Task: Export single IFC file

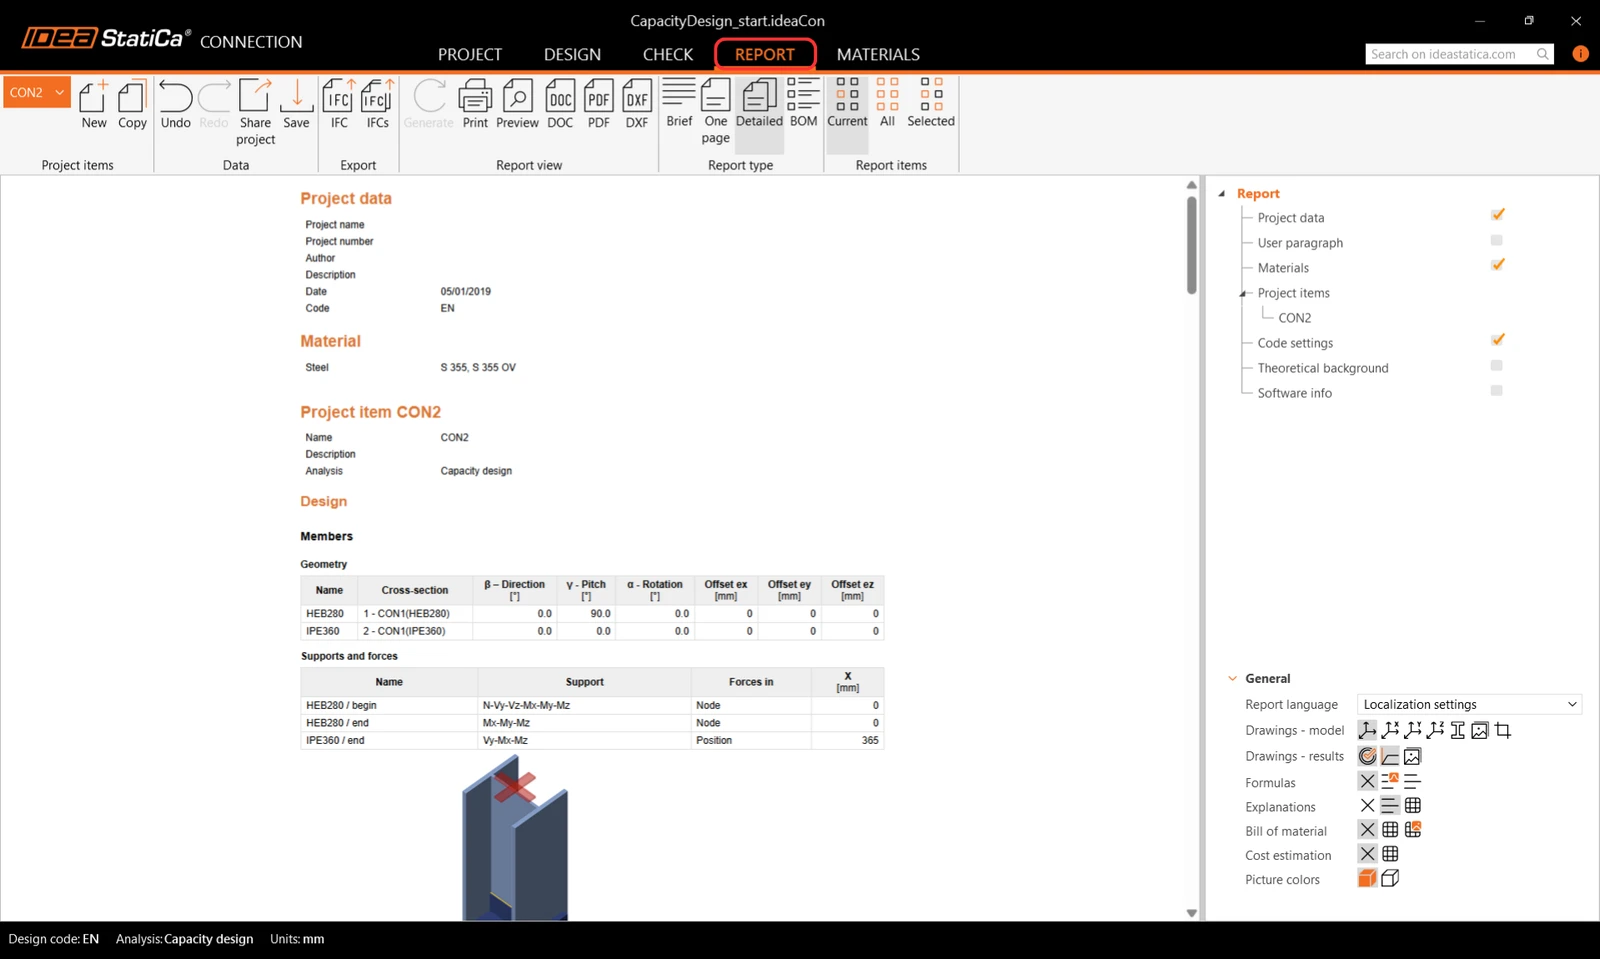Action: [339, 104]
